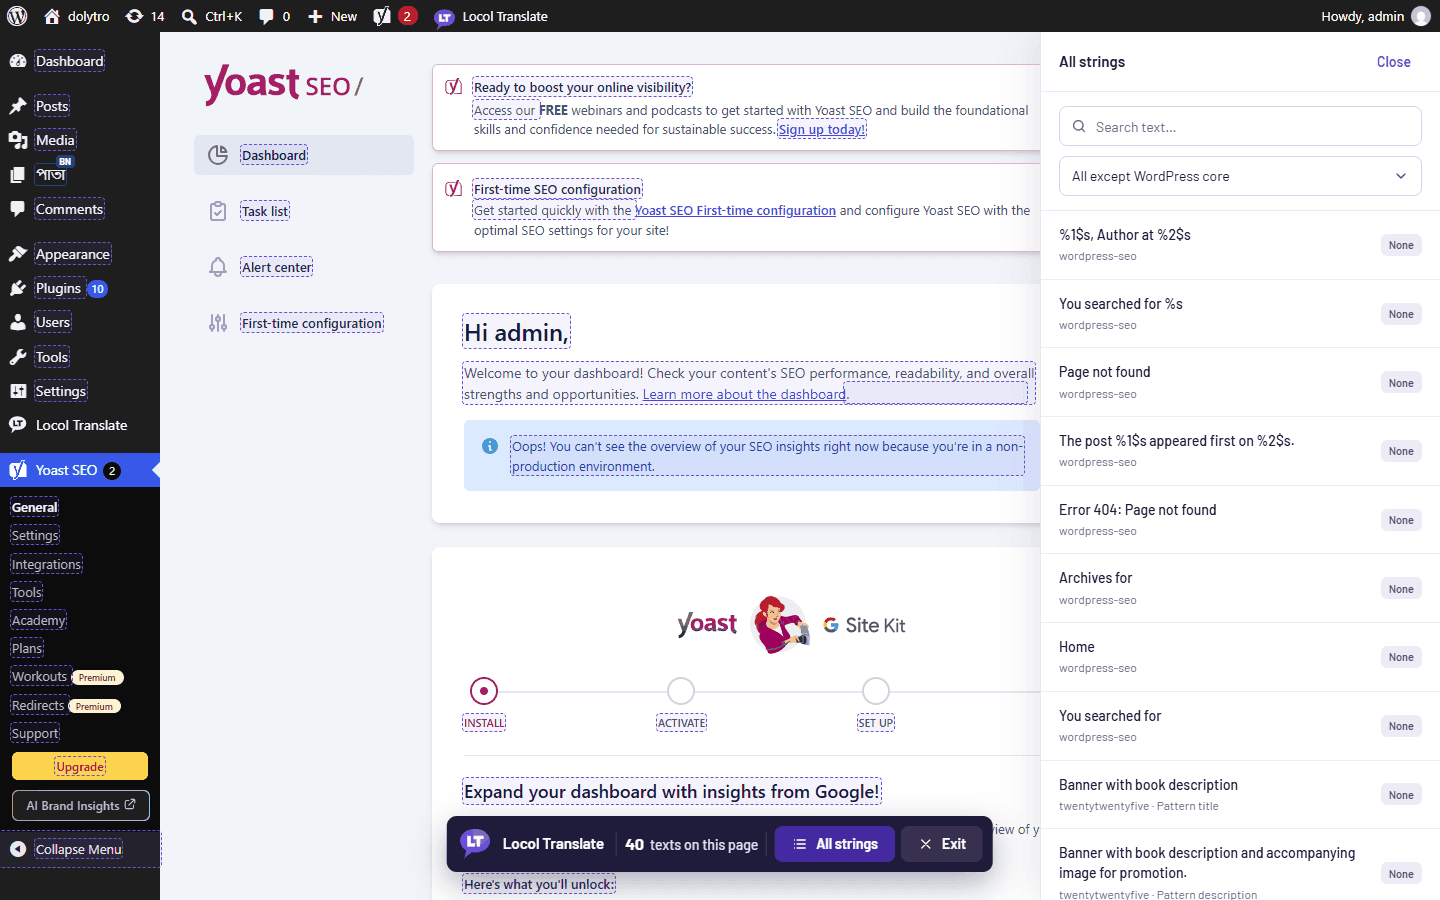
Task: Click the Posts pin icon in sidebar
Action: [18, 106]
